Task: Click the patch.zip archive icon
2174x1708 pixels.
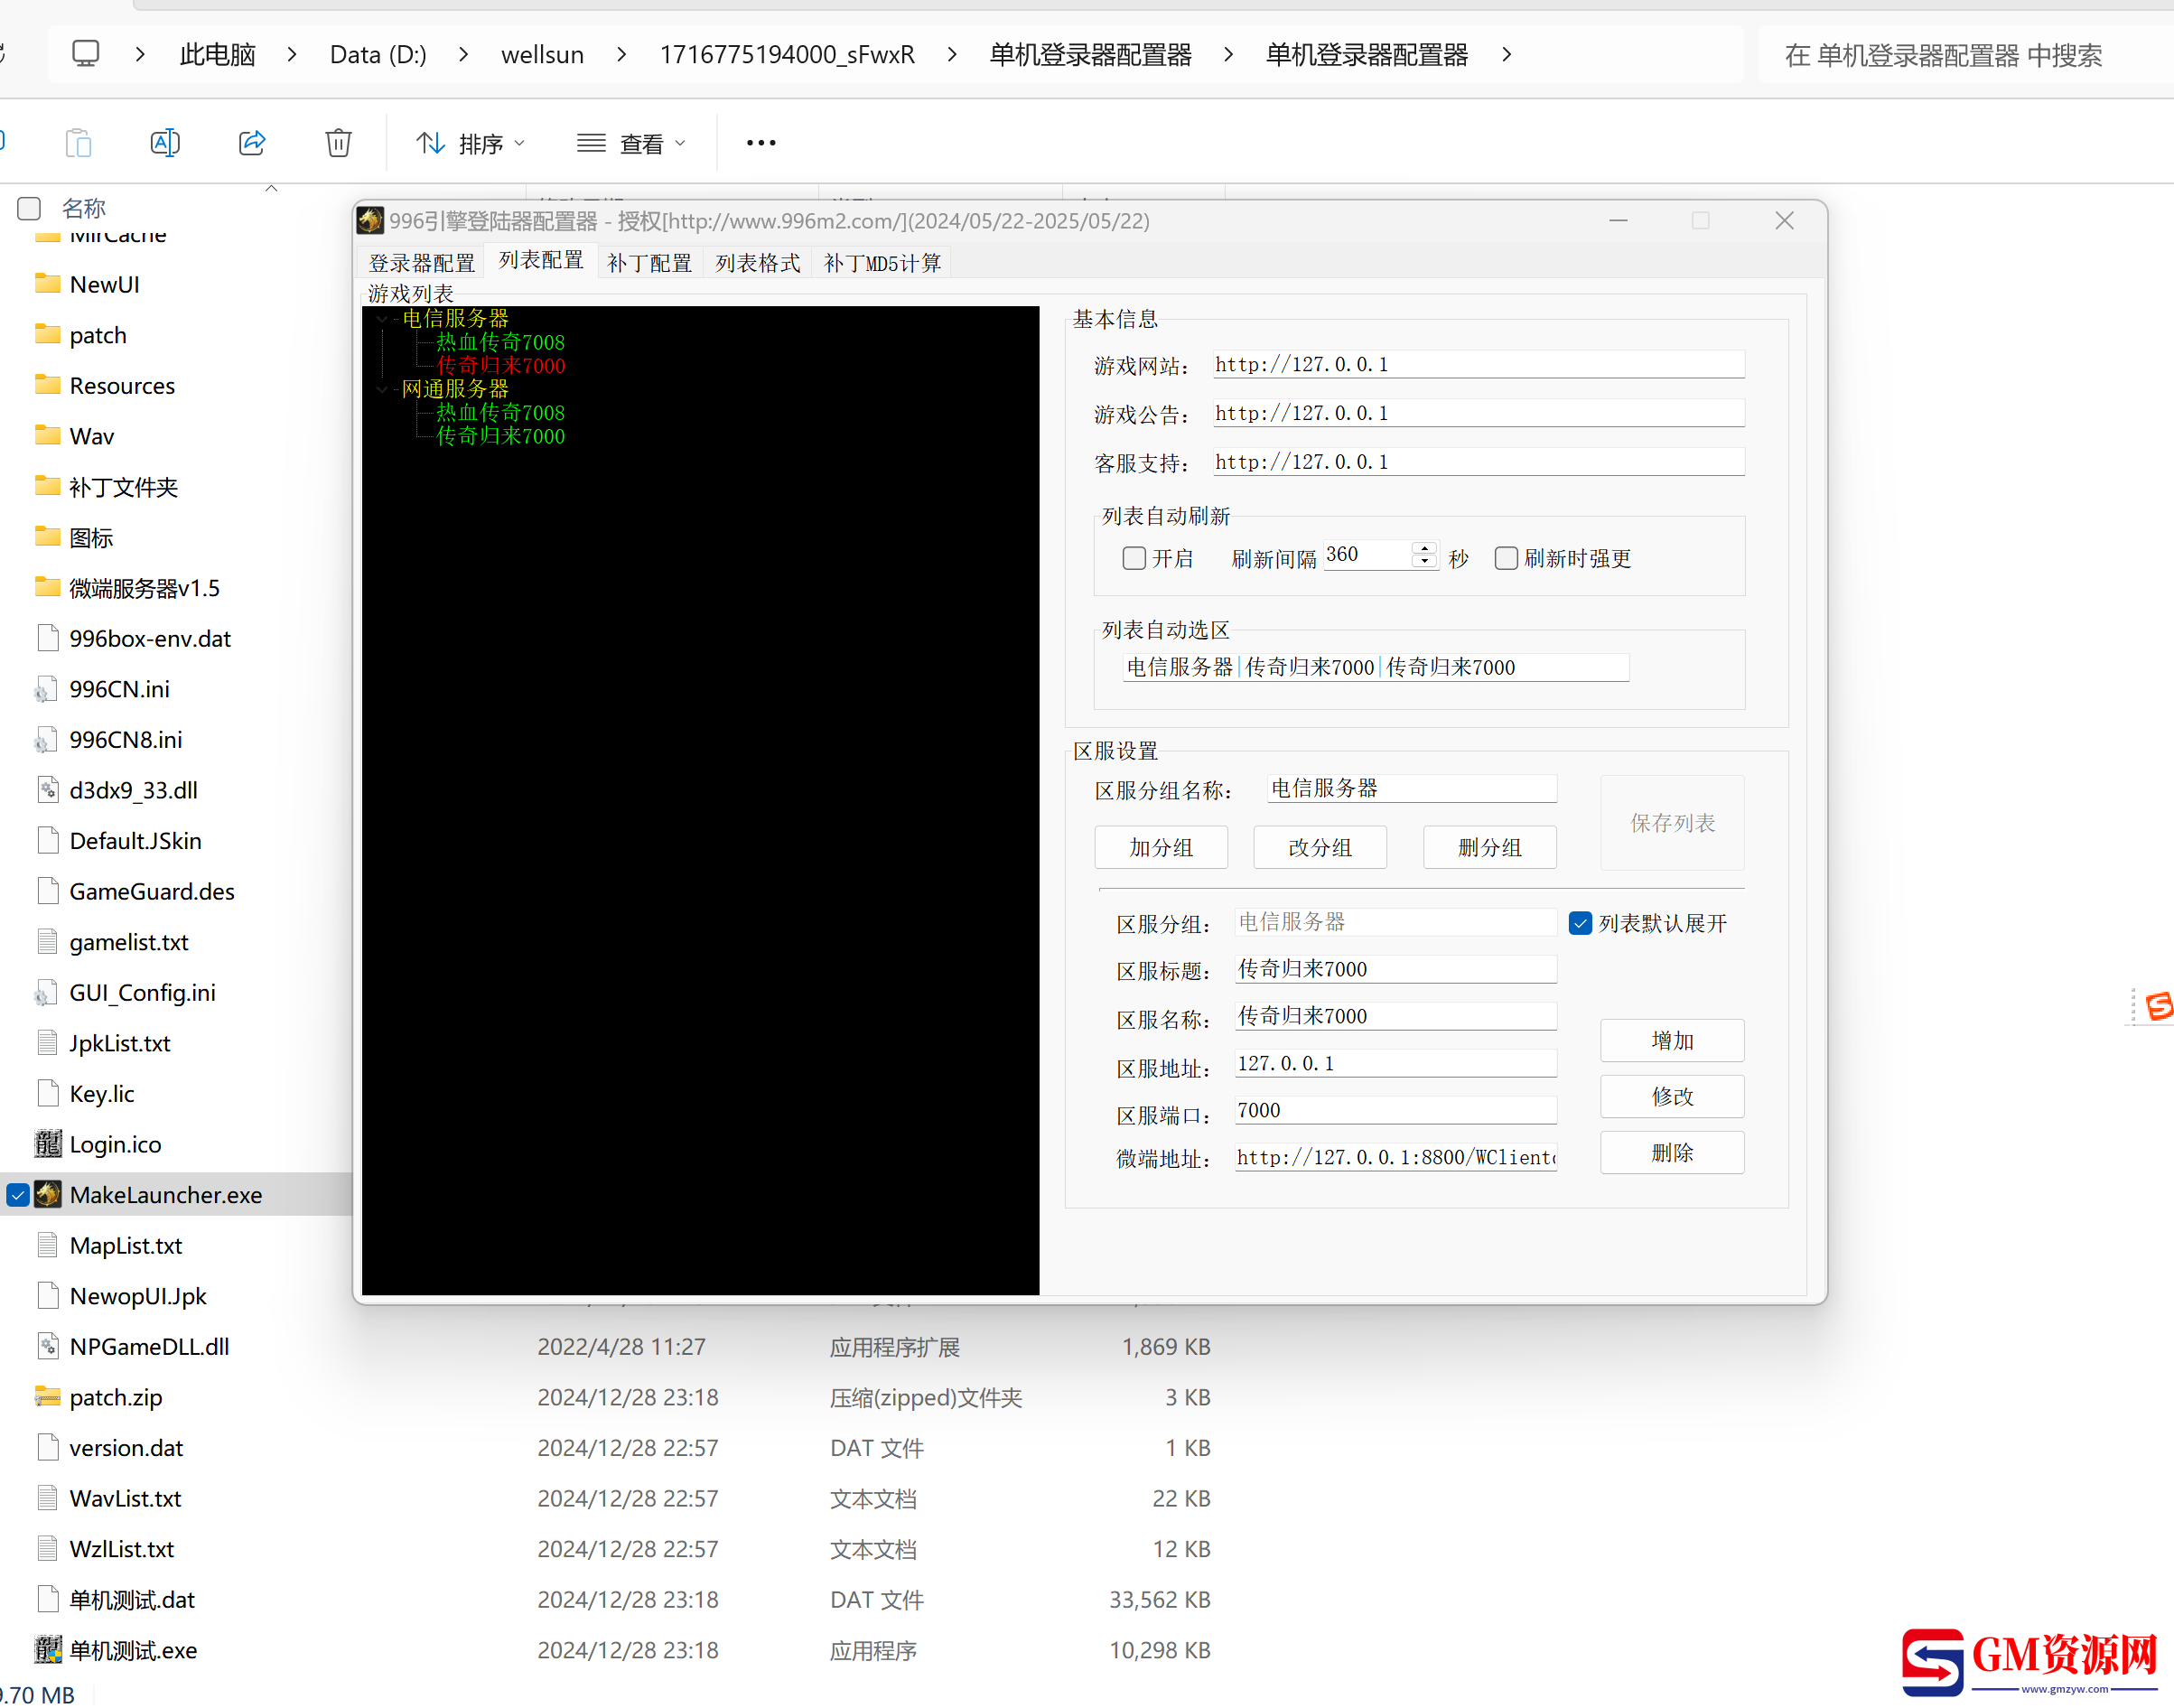Action: [x=47, y=1396]
